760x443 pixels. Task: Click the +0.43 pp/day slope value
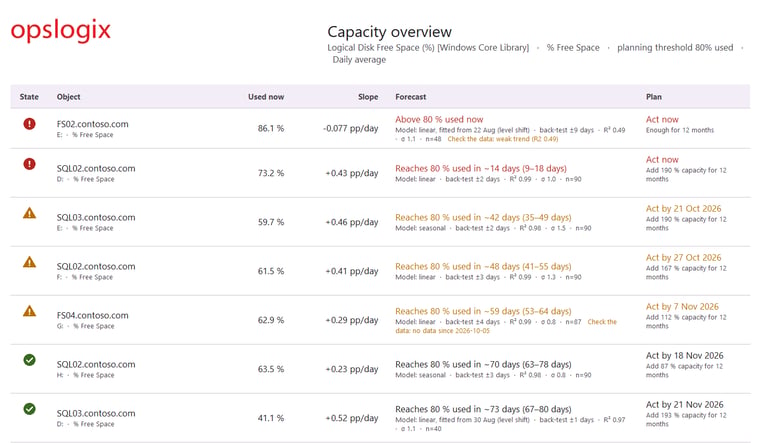click(x=352, y=173)
